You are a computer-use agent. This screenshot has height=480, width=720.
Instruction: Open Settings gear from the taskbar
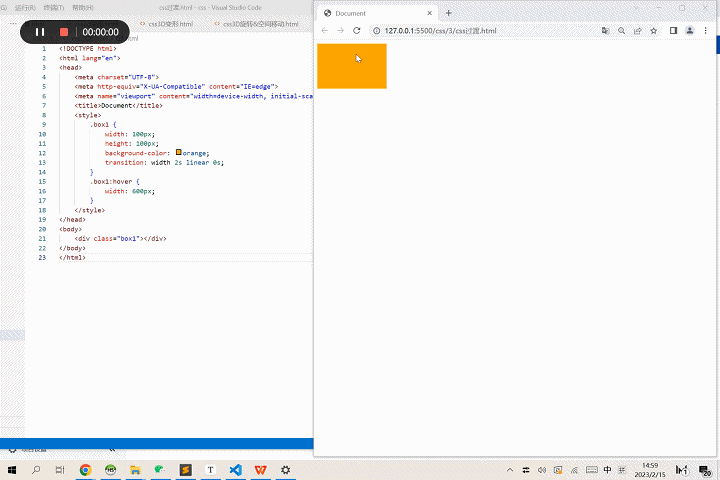click(286, 470)
